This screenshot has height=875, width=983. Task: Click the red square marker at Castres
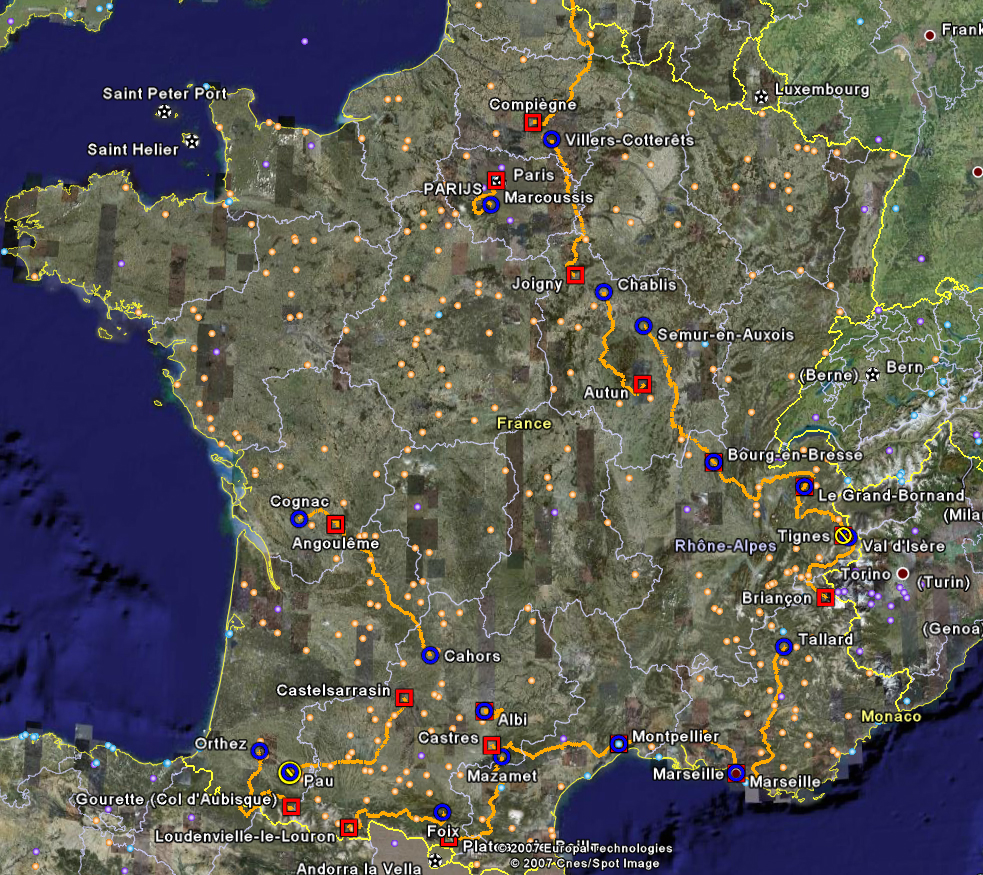point(492,745)
